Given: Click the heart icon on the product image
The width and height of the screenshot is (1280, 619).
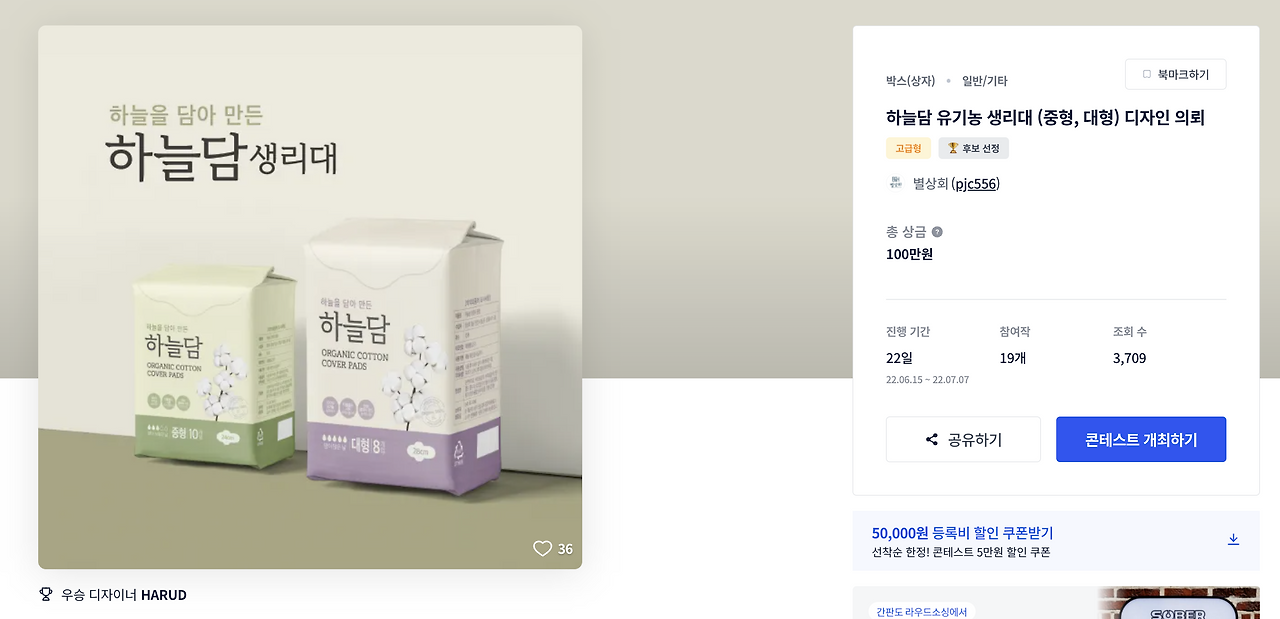Looking at the screenshot, I should (543, 548).
